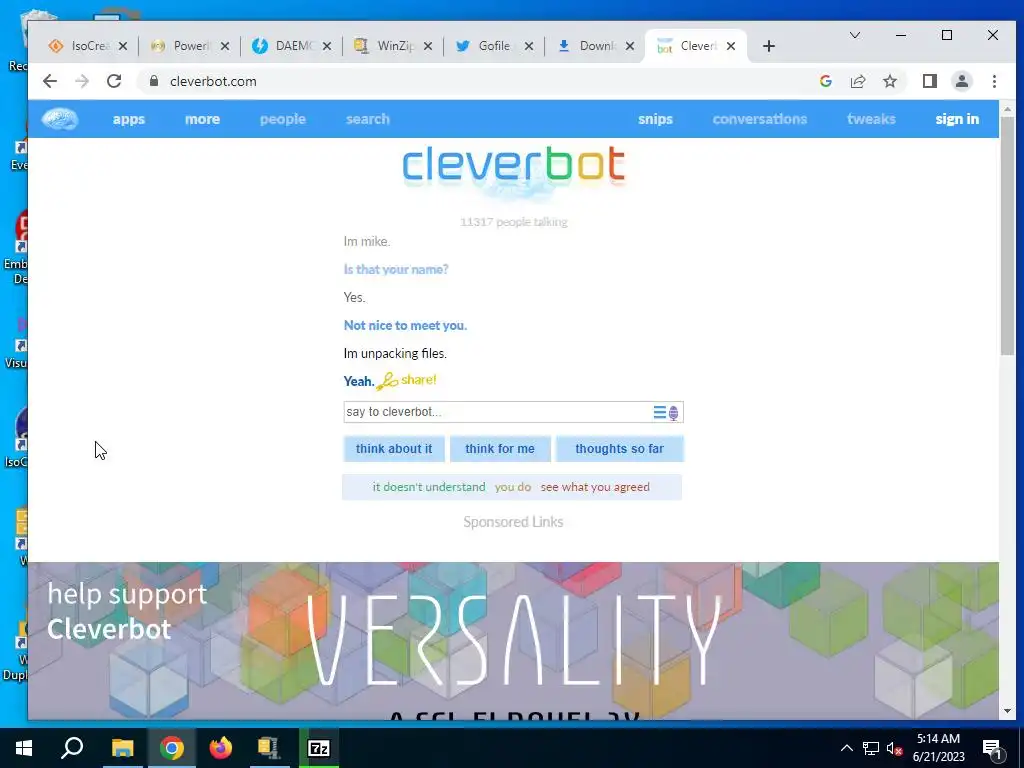Open the apps menu

click(x=129, y=119)
